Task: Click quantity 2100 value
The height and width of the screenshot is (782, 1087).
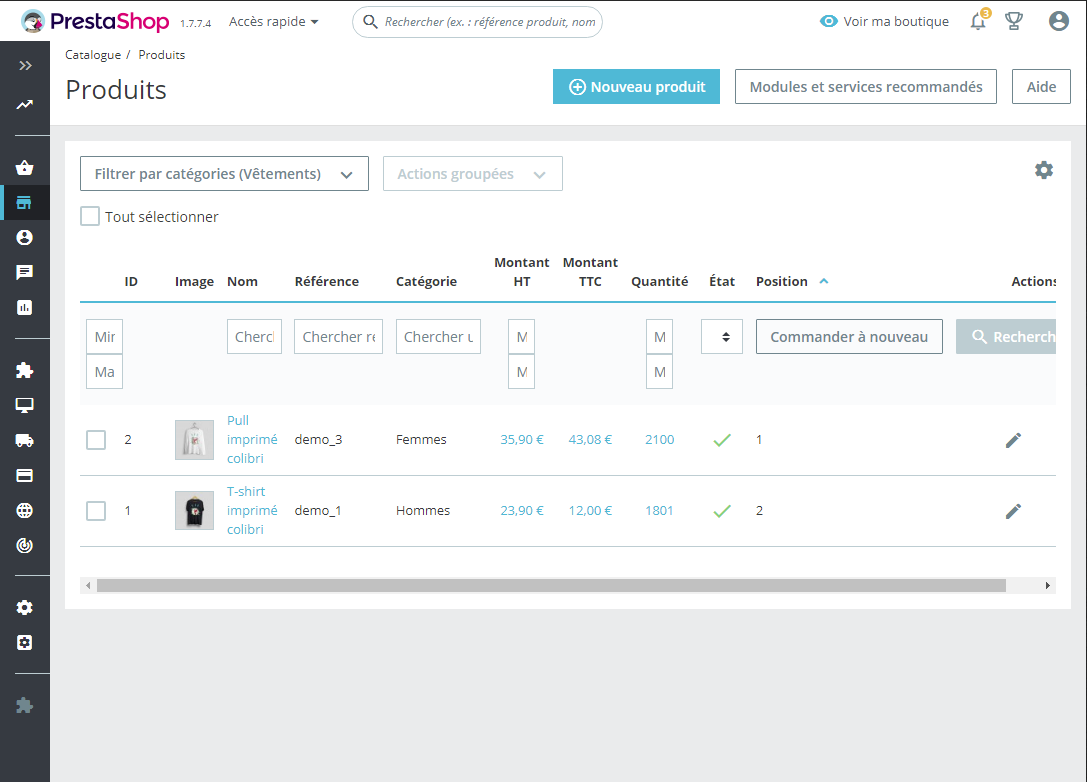Action: coord(659,440)
